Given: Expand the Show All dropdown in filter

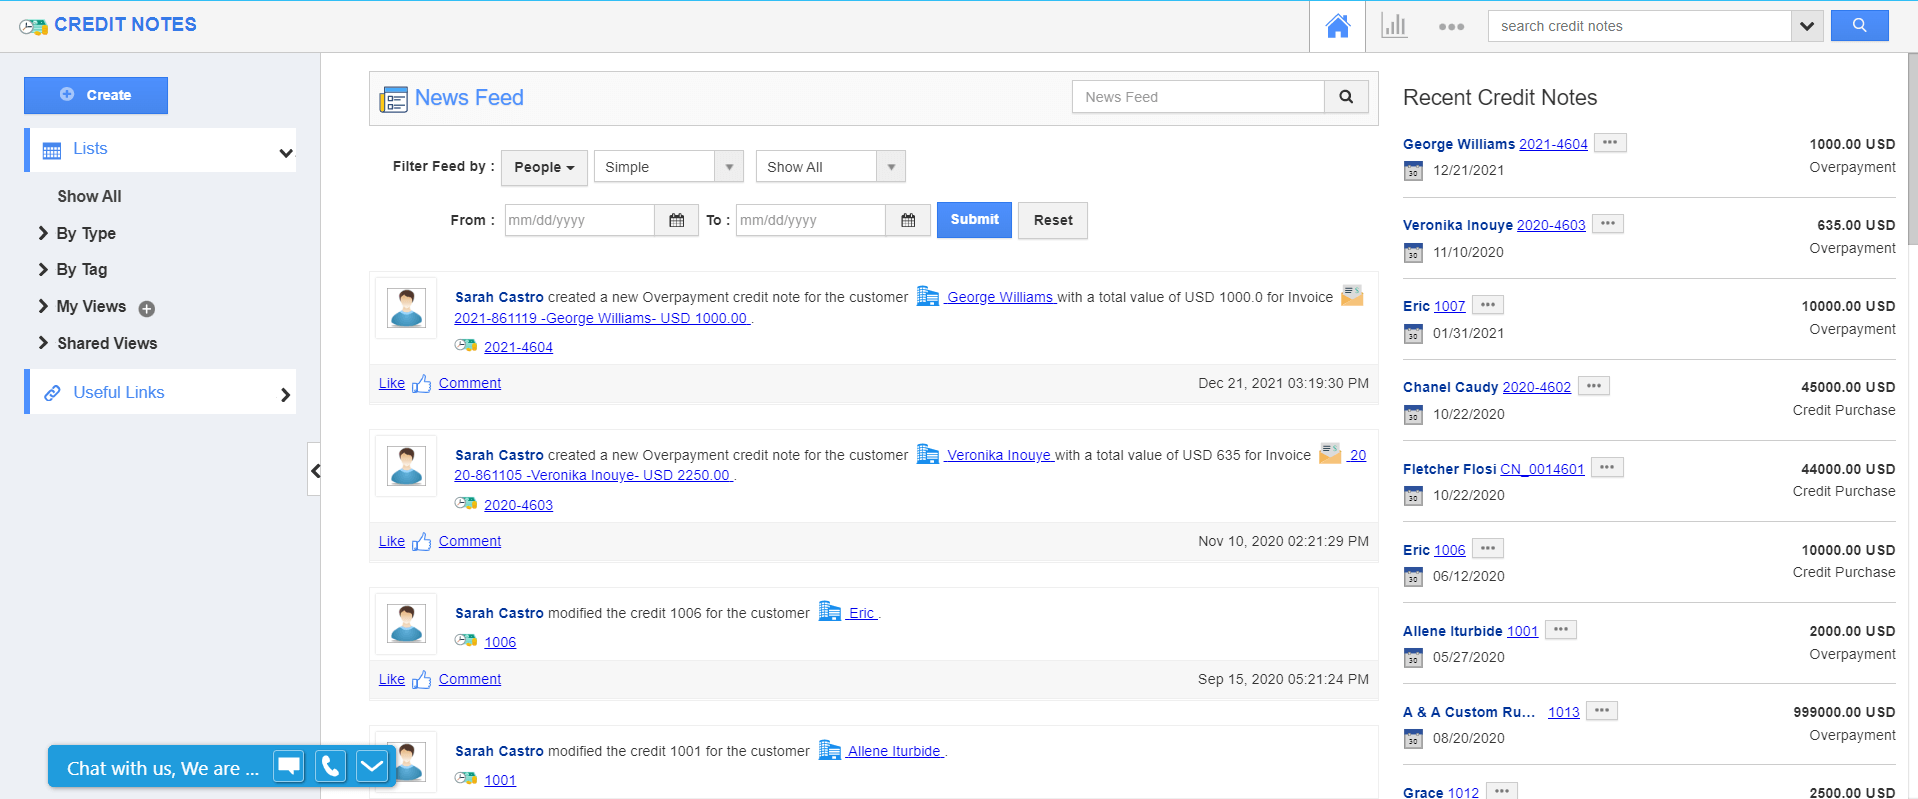Looking at the screenshot, I should 830,167.
